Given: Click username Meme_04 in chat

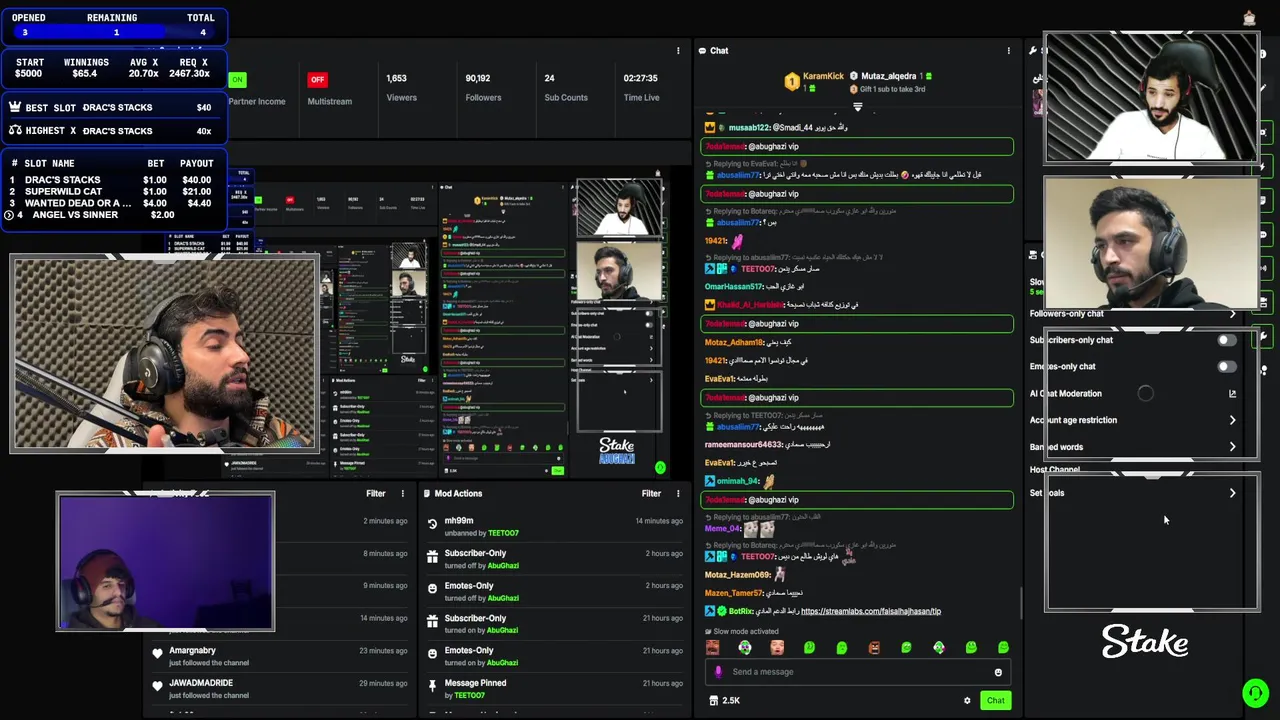Looking at the screenshot, I should point(722,528).
